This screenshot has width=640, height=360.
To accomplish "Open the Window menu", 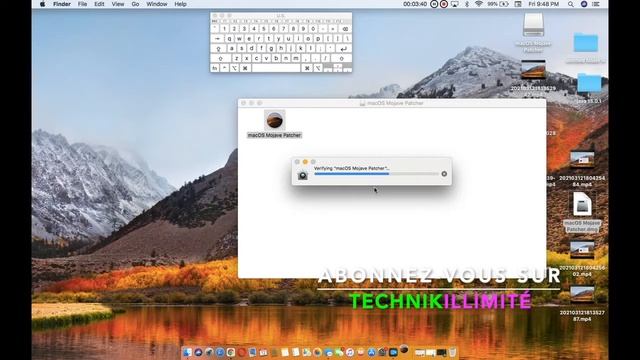I will (x=157, y=4).
